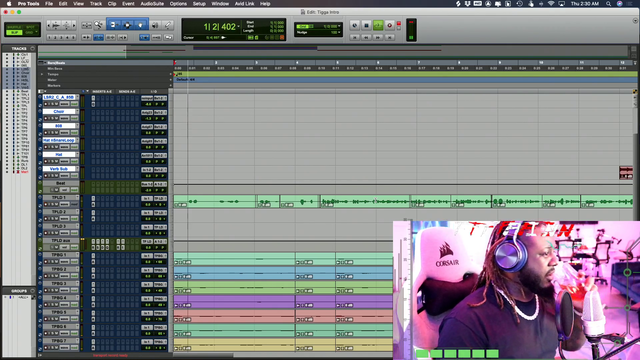
Task: Enable Shuffle edit mode
Action: pos(14,27)
